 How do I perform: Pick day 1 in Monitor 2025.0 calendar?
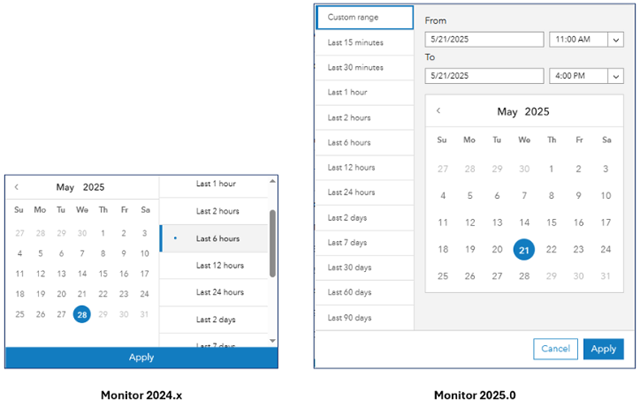[x=551, y=169]
